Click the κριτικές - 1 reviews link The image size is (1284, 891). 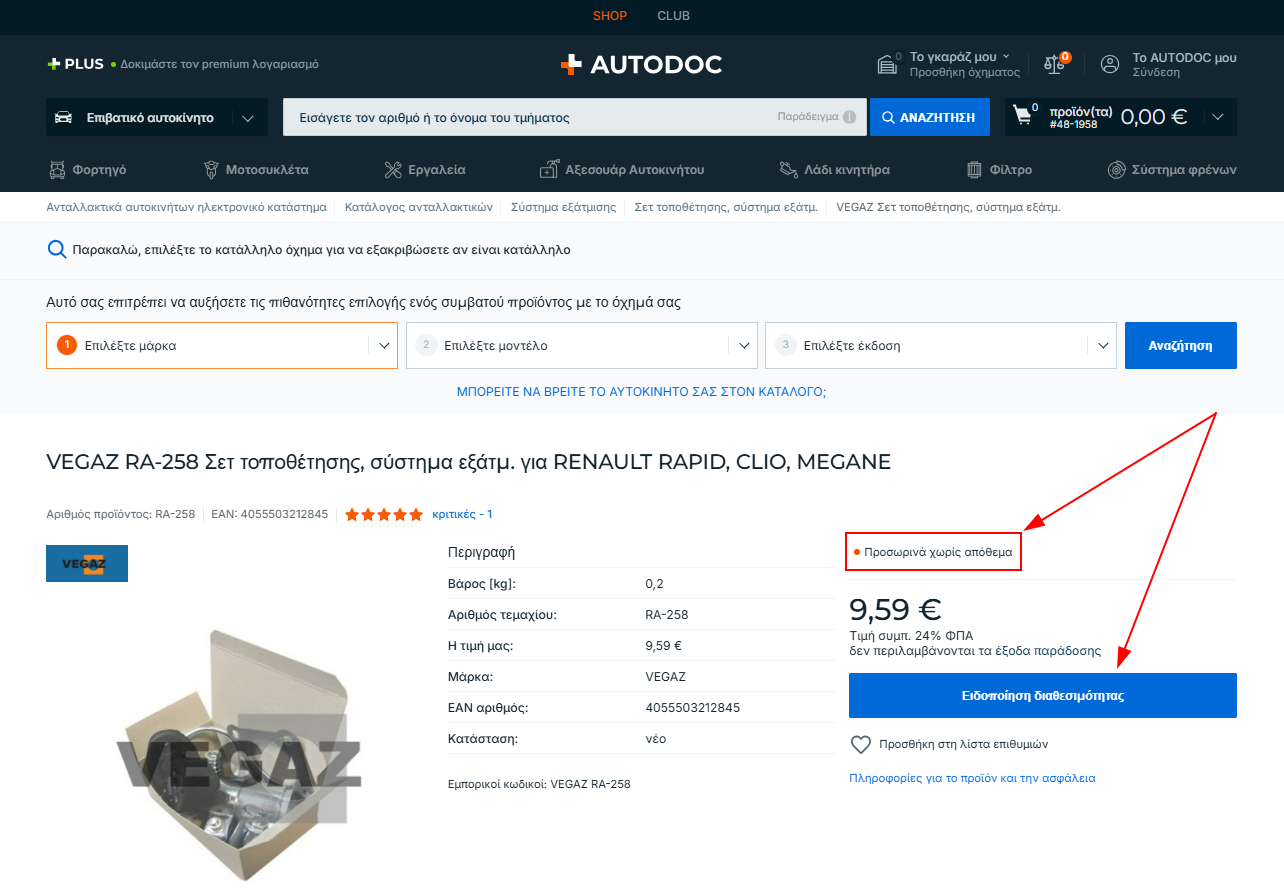pos(462,514)
